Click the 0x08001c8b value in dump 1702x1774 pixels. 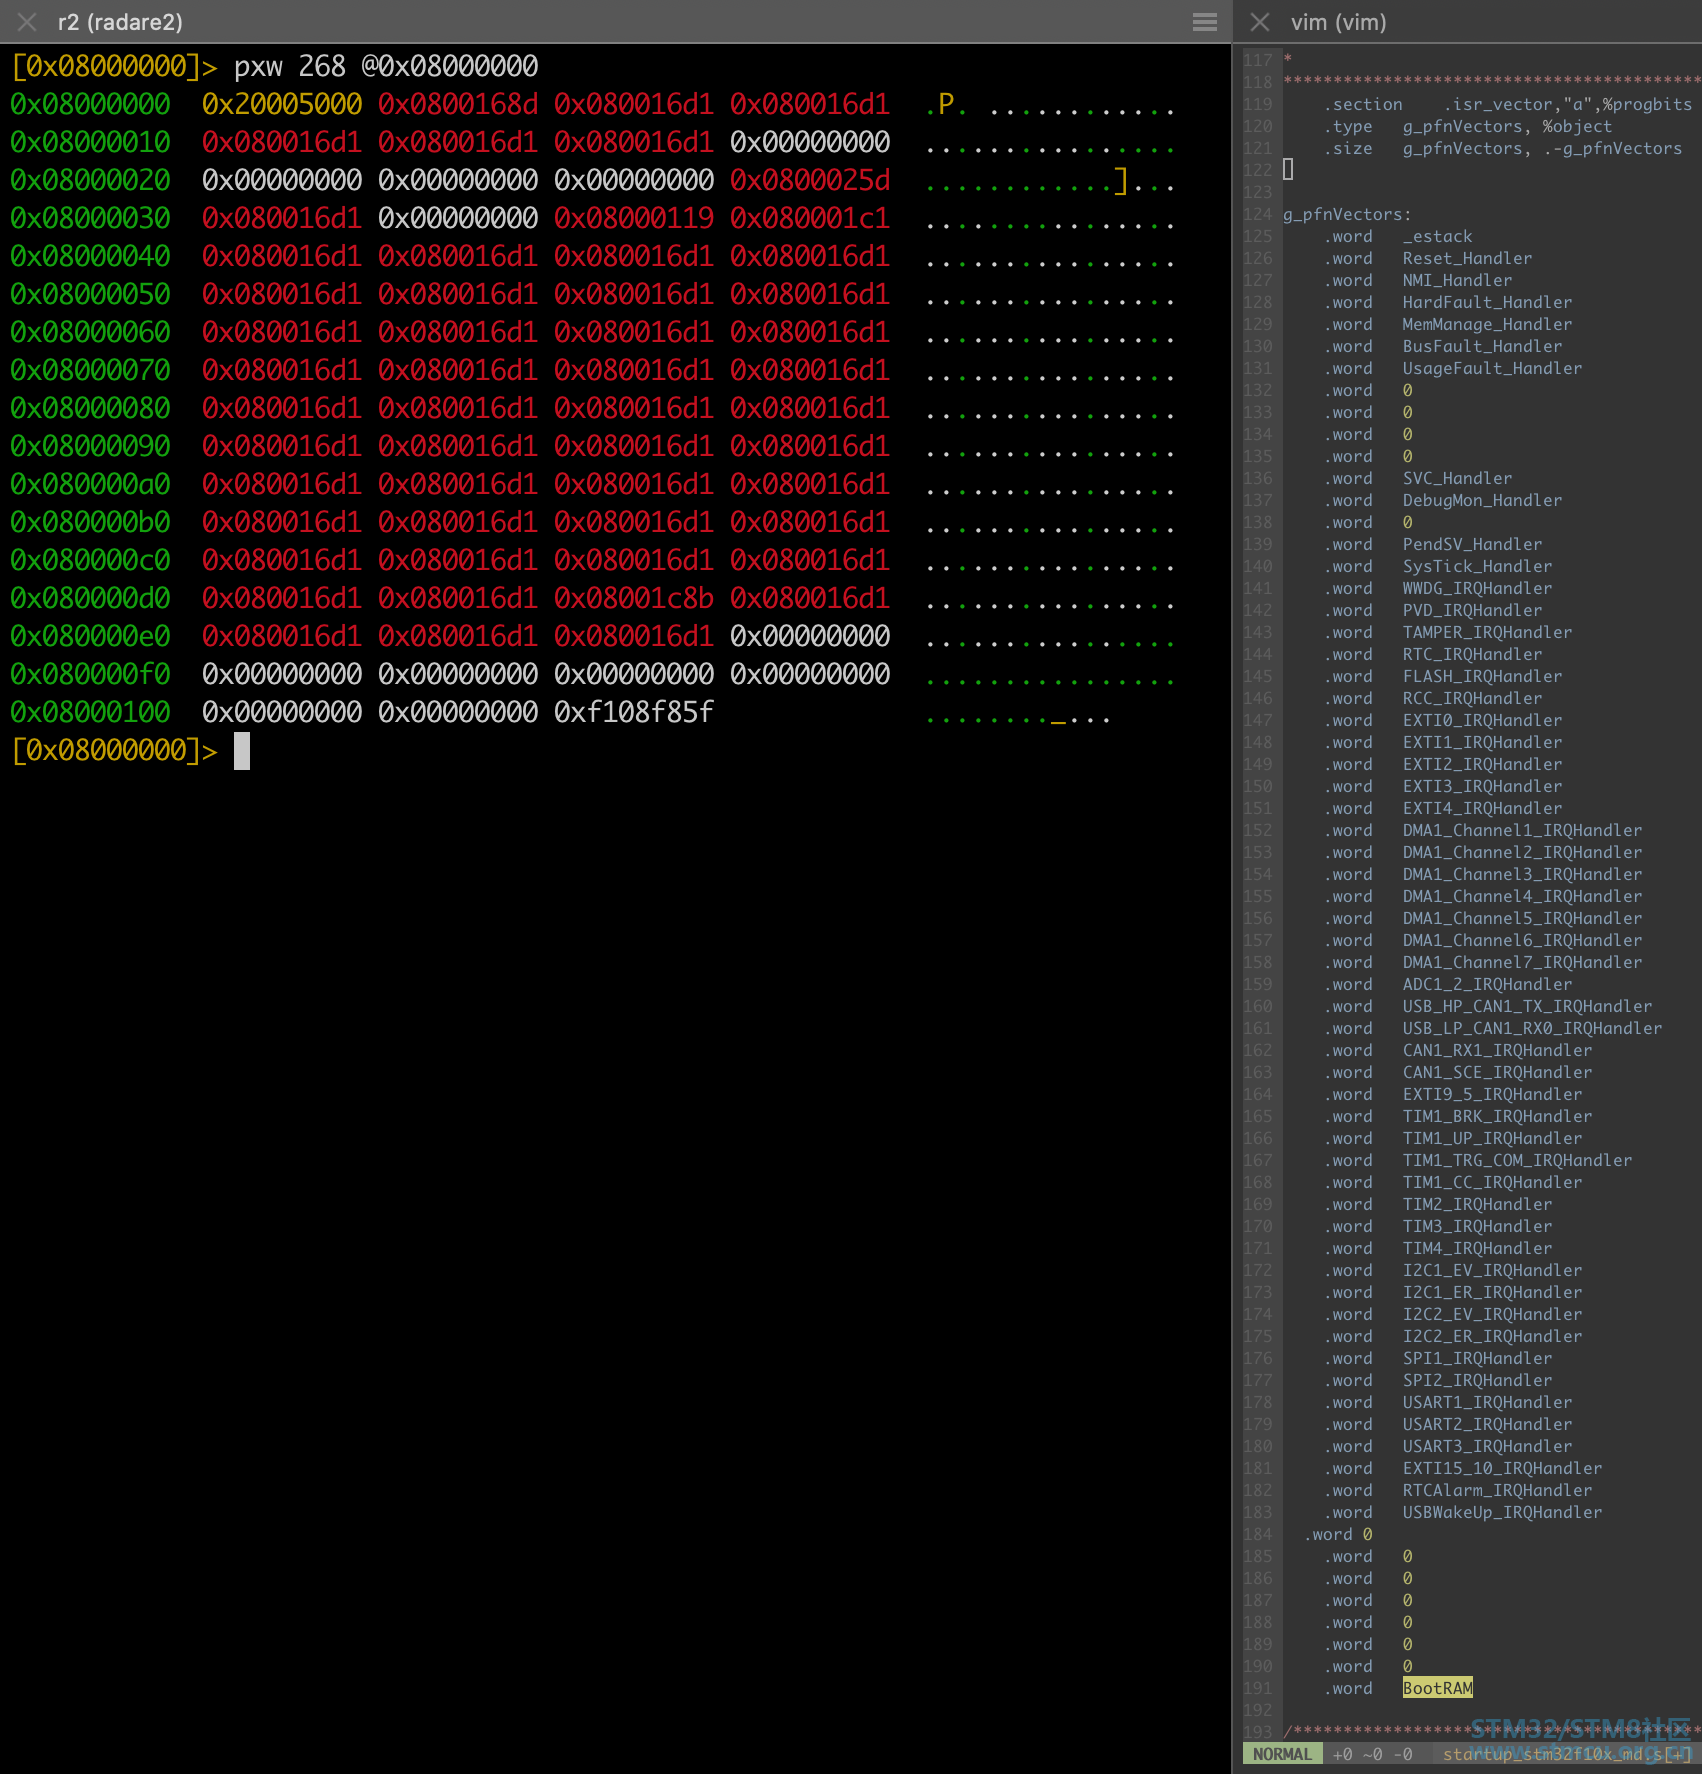pyautogui.click(x=634, y=598)
